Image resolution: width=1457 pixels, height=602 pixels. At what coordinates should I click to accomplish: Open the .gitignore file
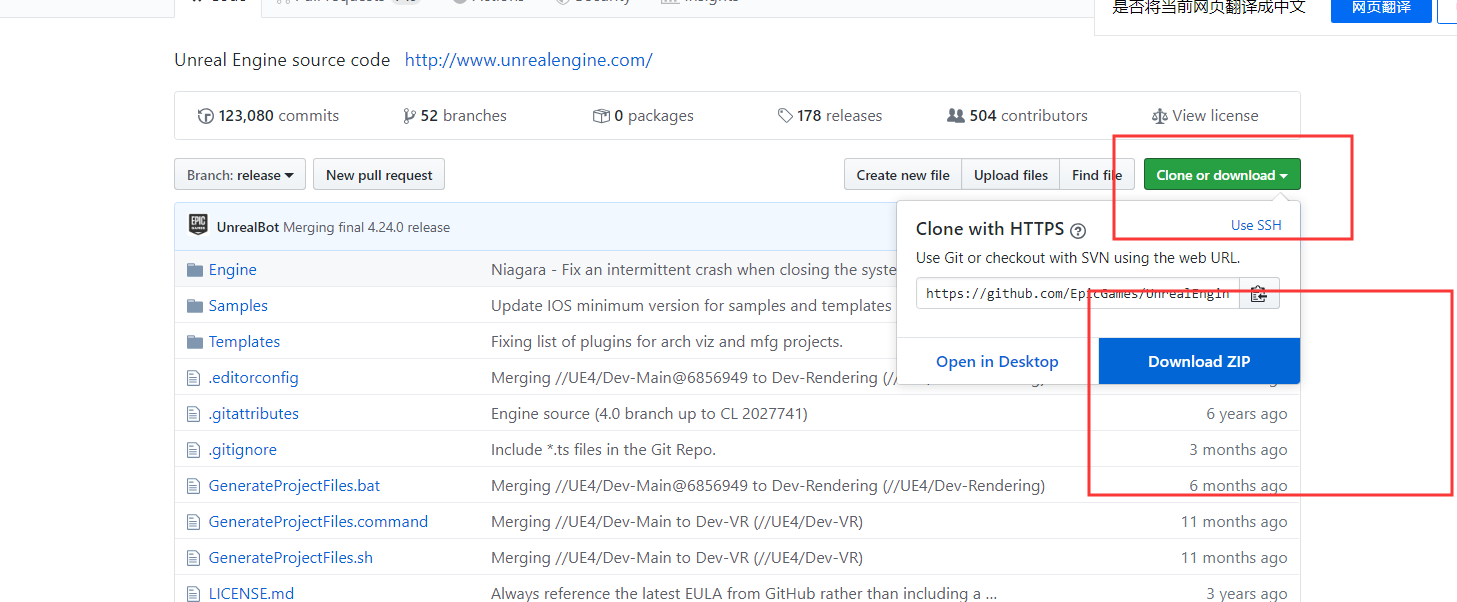click(243, 450)
